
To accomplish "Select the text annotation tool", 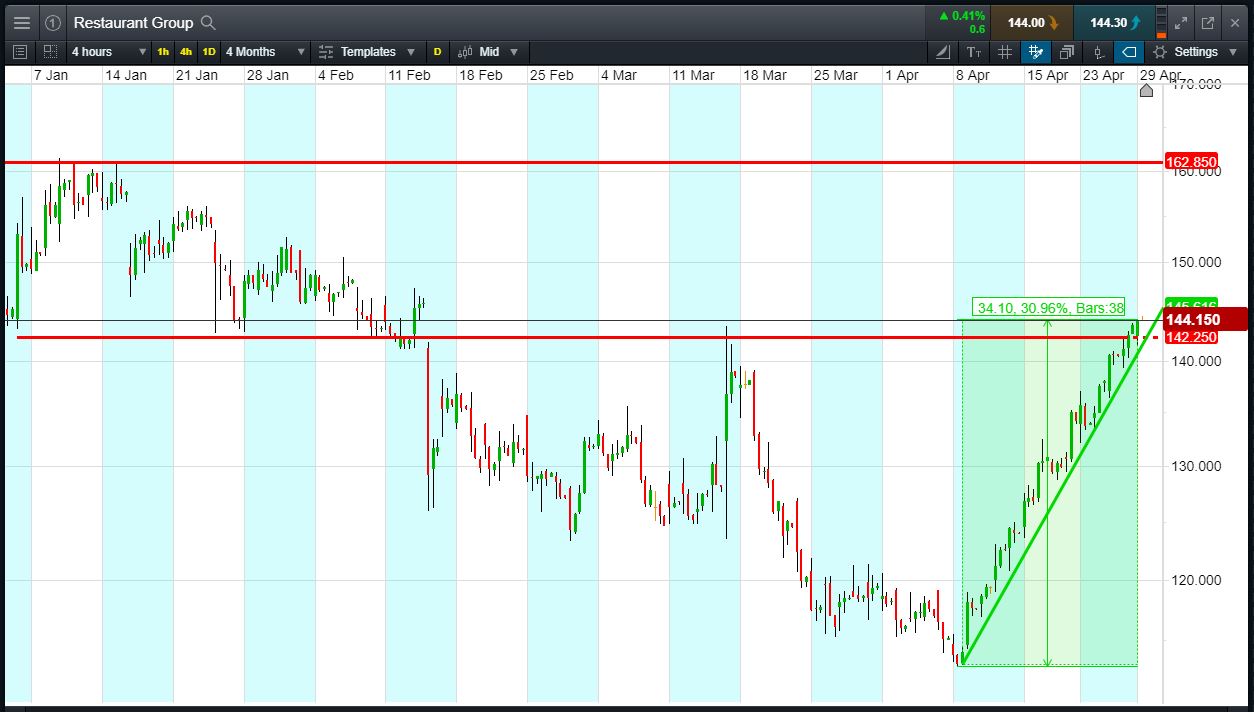I will (x=974, y=52).
